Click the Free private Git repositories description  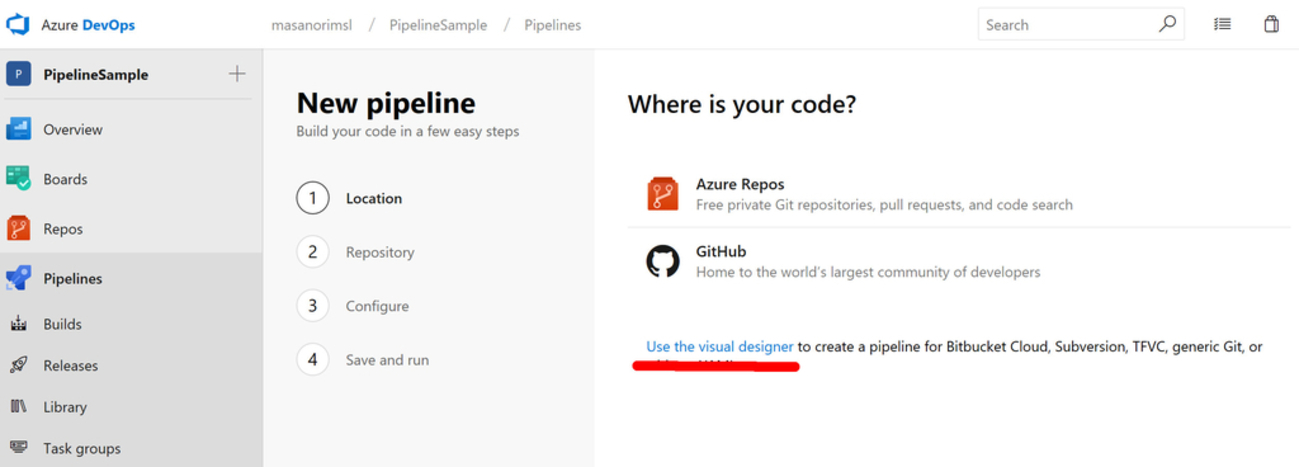click(x=884, y=204)
